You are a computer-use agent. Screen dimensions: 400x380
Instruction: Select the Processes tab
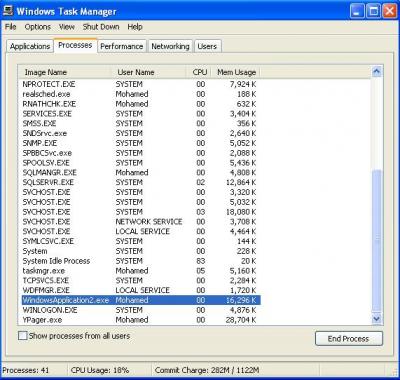[x=75, y=45]
